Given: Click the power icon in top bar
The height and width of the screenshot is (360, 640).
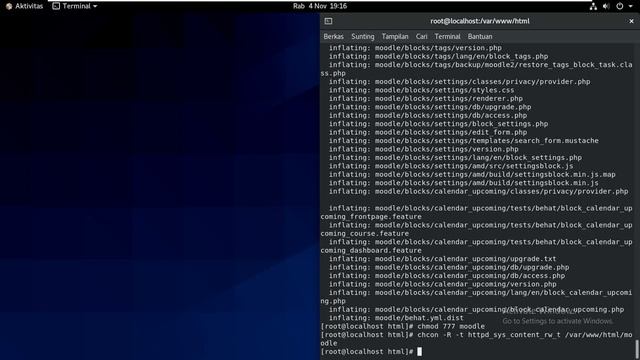Looking at the screenshot, I should click(620, 6).
